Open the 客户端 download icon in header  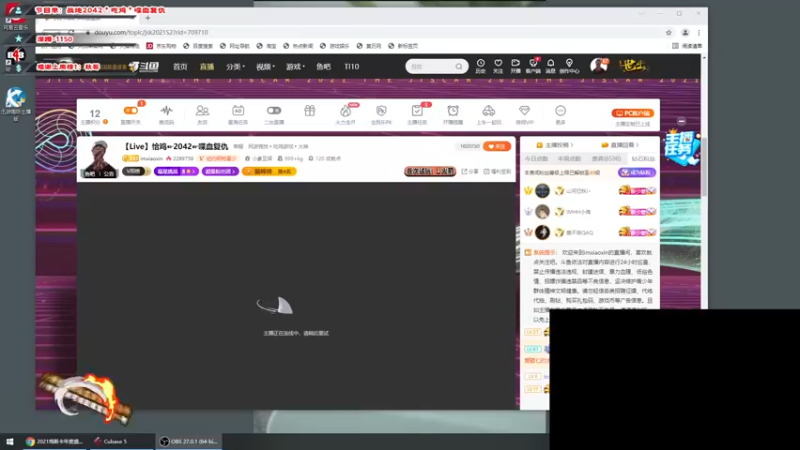tap(533, 65)
